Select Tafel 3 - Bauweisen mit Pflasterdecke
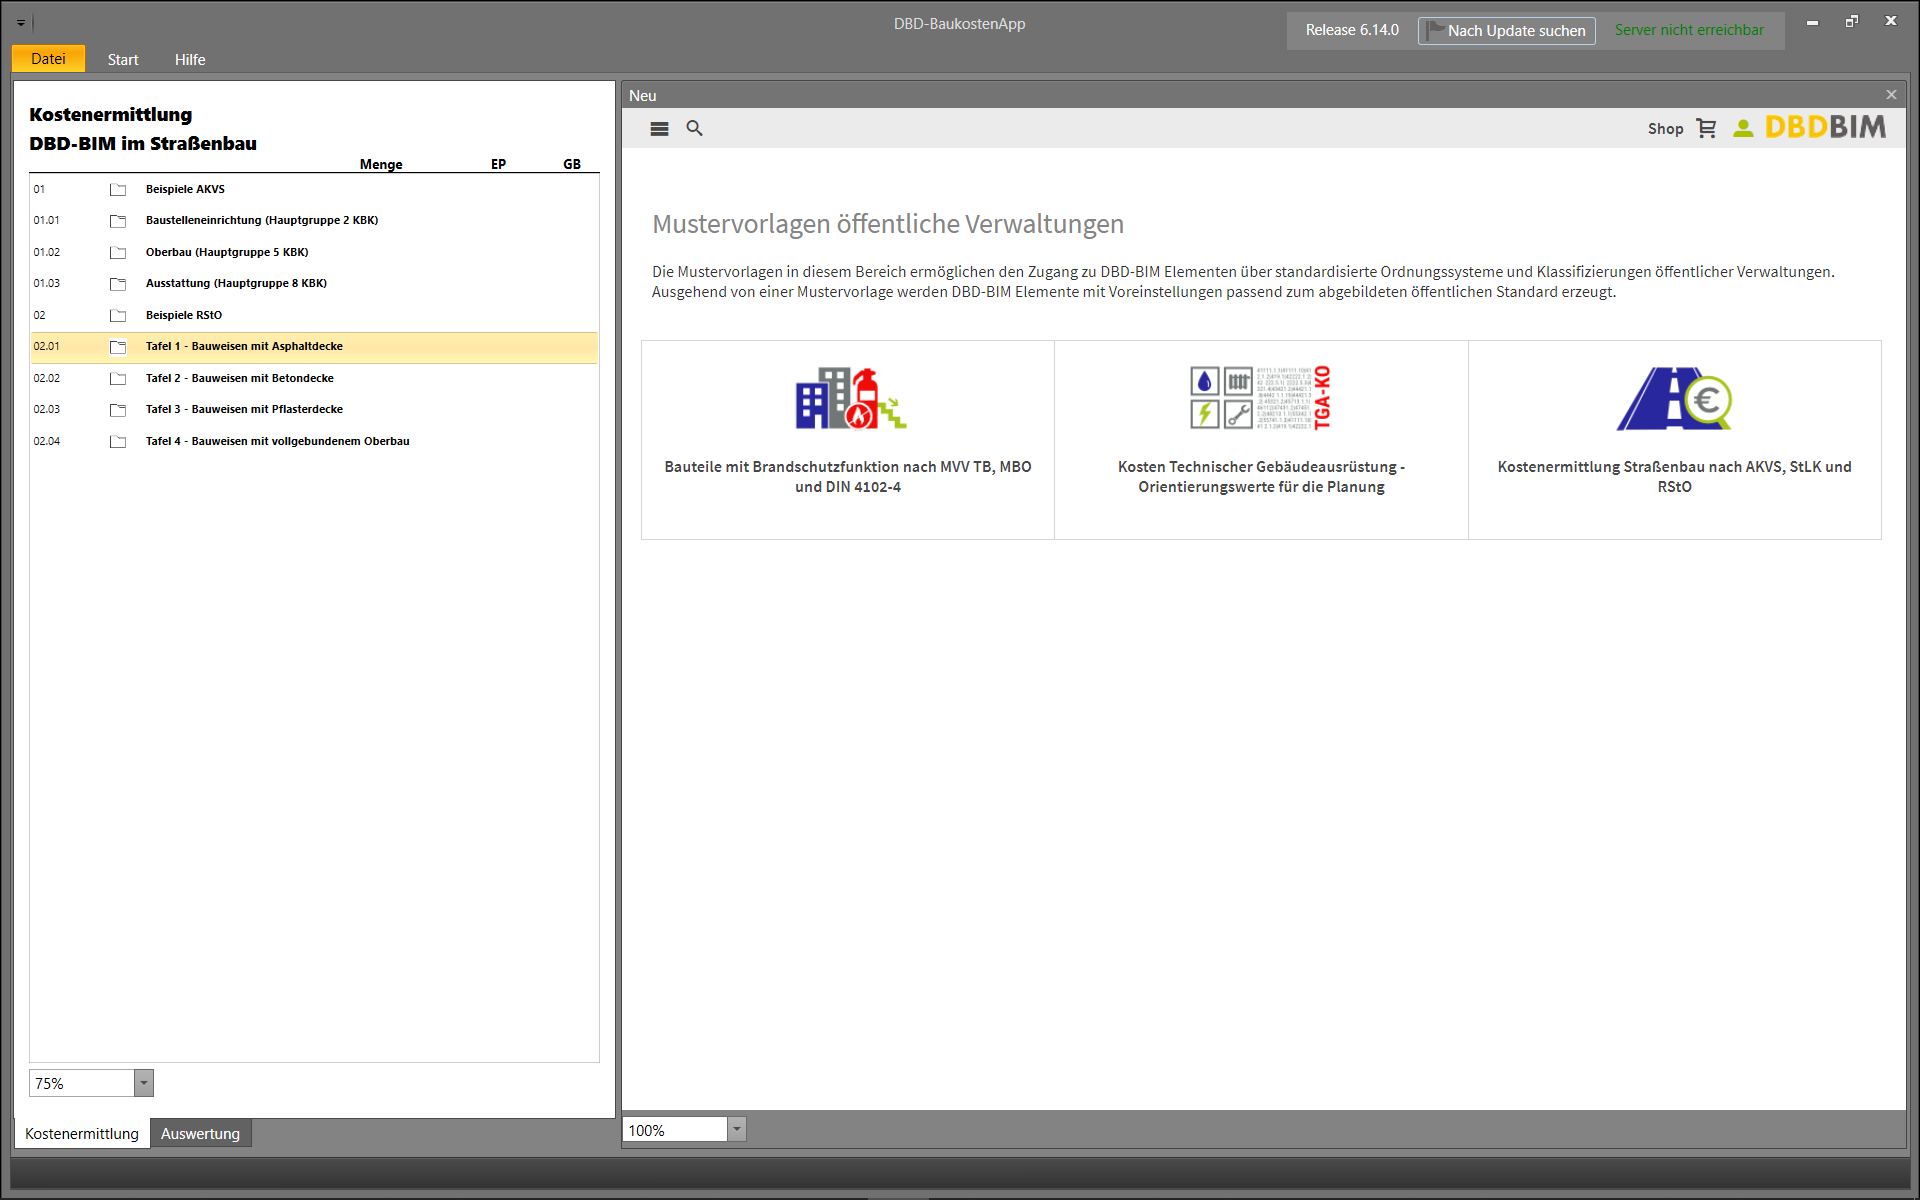 pos(315,410)
